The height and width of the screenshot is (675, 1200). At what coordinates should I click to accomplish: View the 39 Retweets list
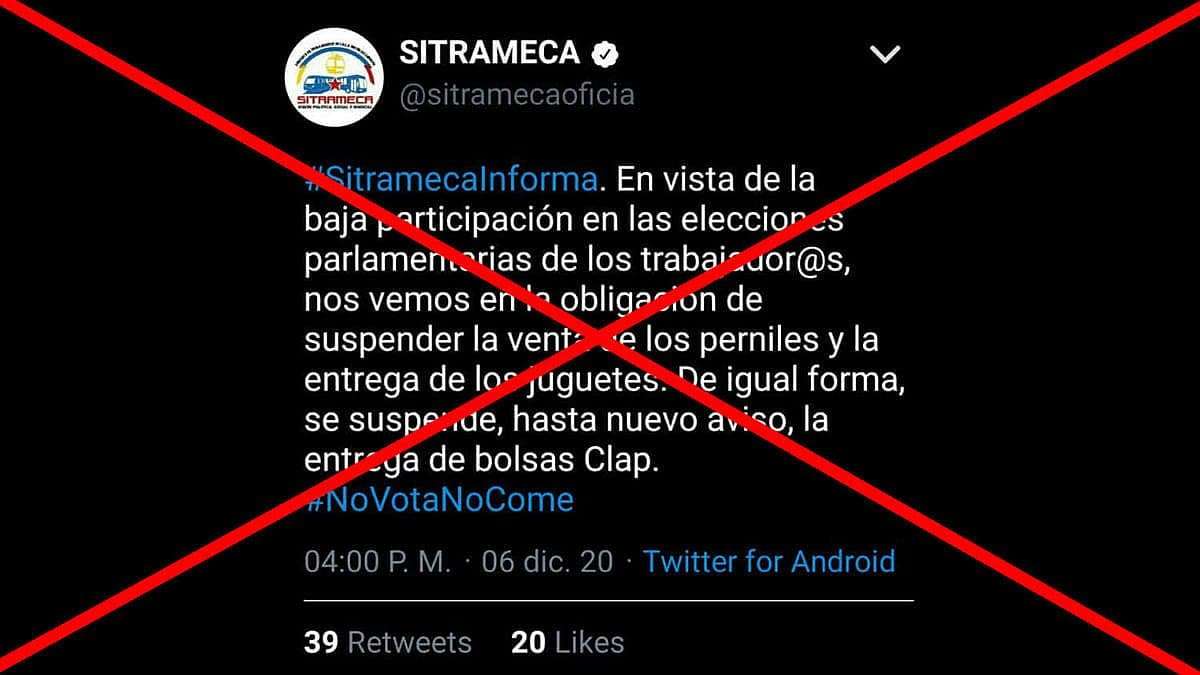coord(387,642)
